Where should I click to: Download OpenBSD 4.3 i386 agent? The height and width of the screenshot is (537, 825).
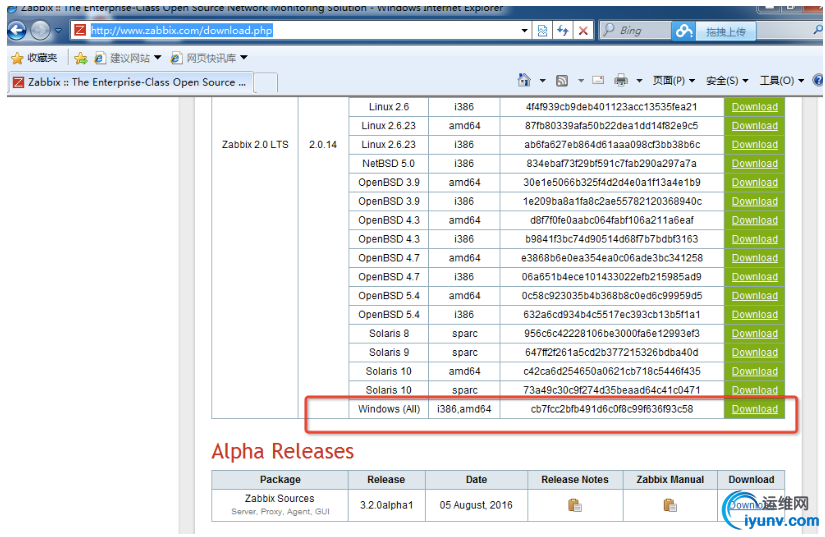754,239
